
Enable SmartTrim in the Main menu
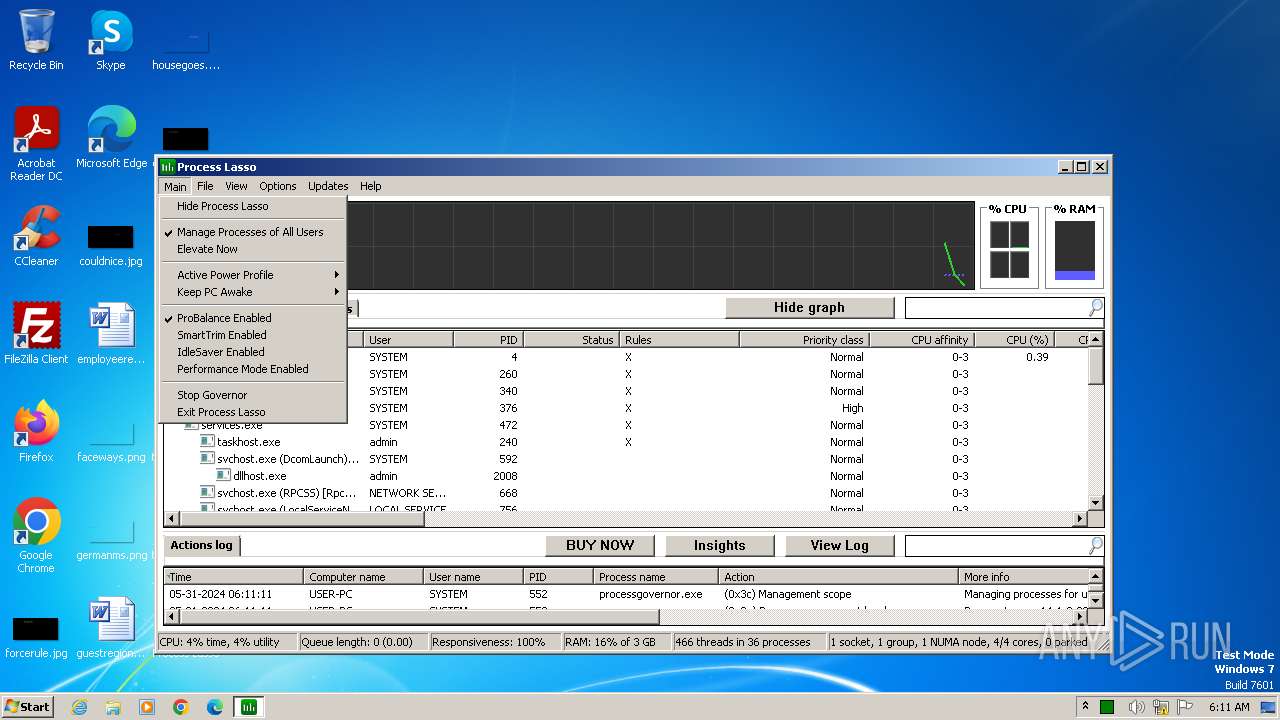[253, 335]
